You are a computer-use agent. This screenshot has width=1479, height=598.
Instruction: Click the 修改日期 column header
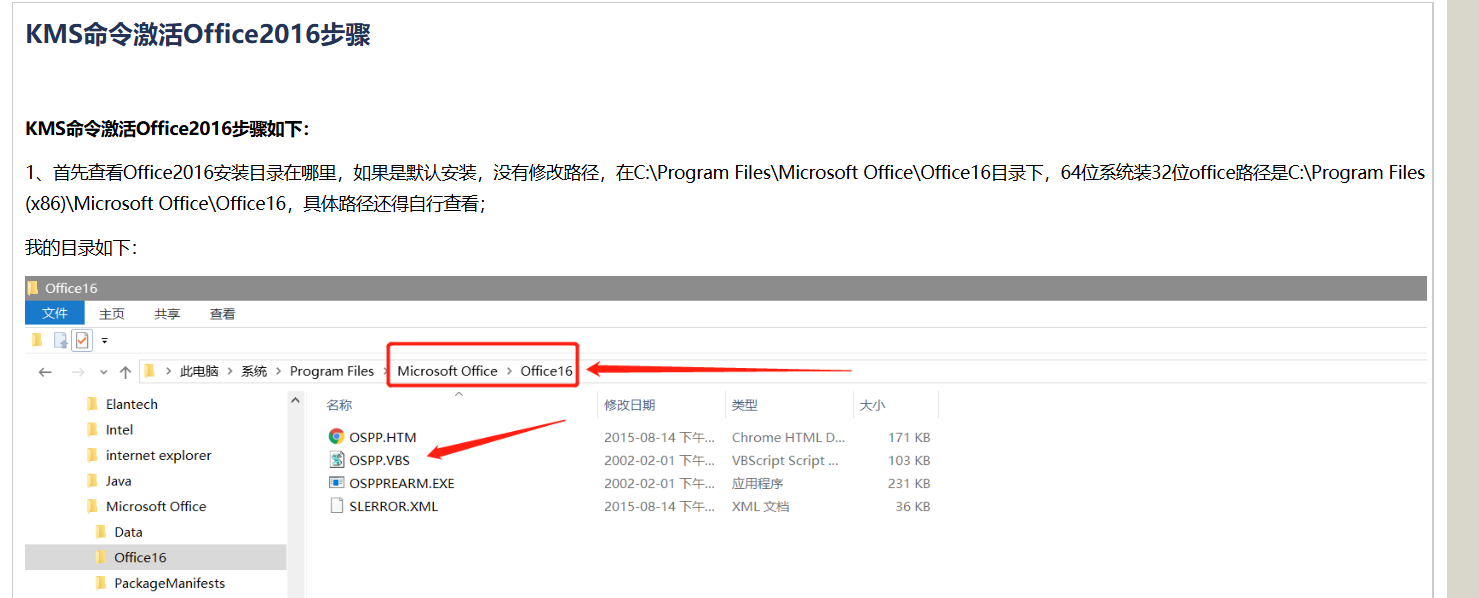pyautogui.click(x=629, y=405)
